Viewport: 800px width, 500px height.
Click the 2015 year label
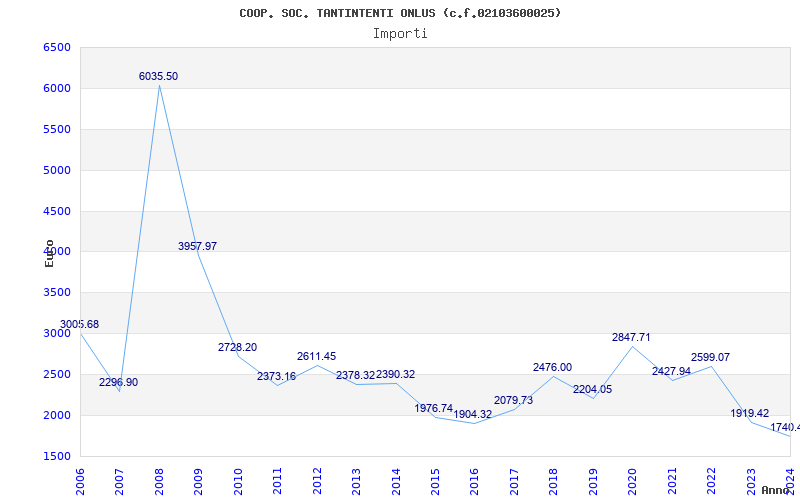(x=435, y=481)
